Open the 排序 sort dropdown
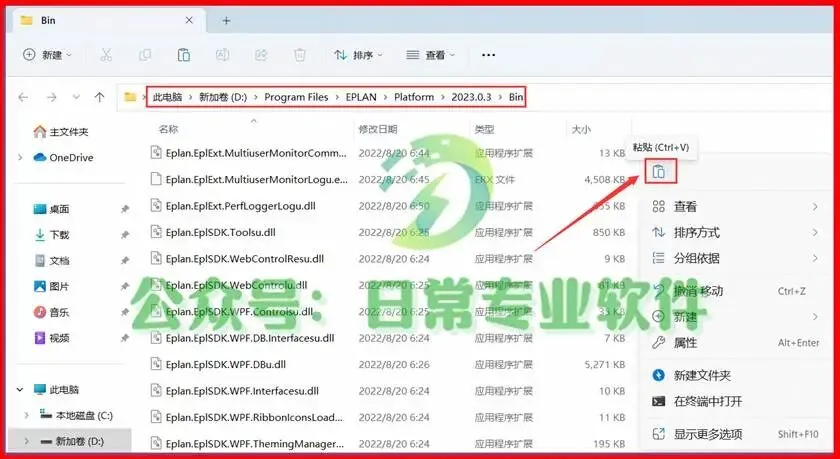840x459 pixels. pos(358,55)
